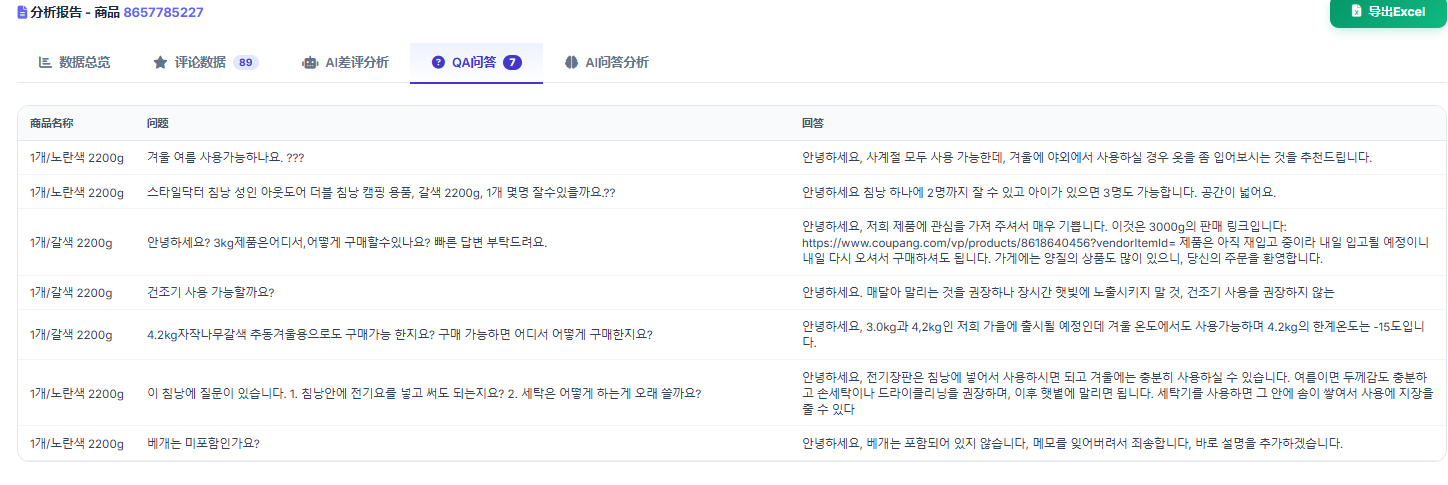Click product name cell in 겨울 여름 row

tap(77, 158)
